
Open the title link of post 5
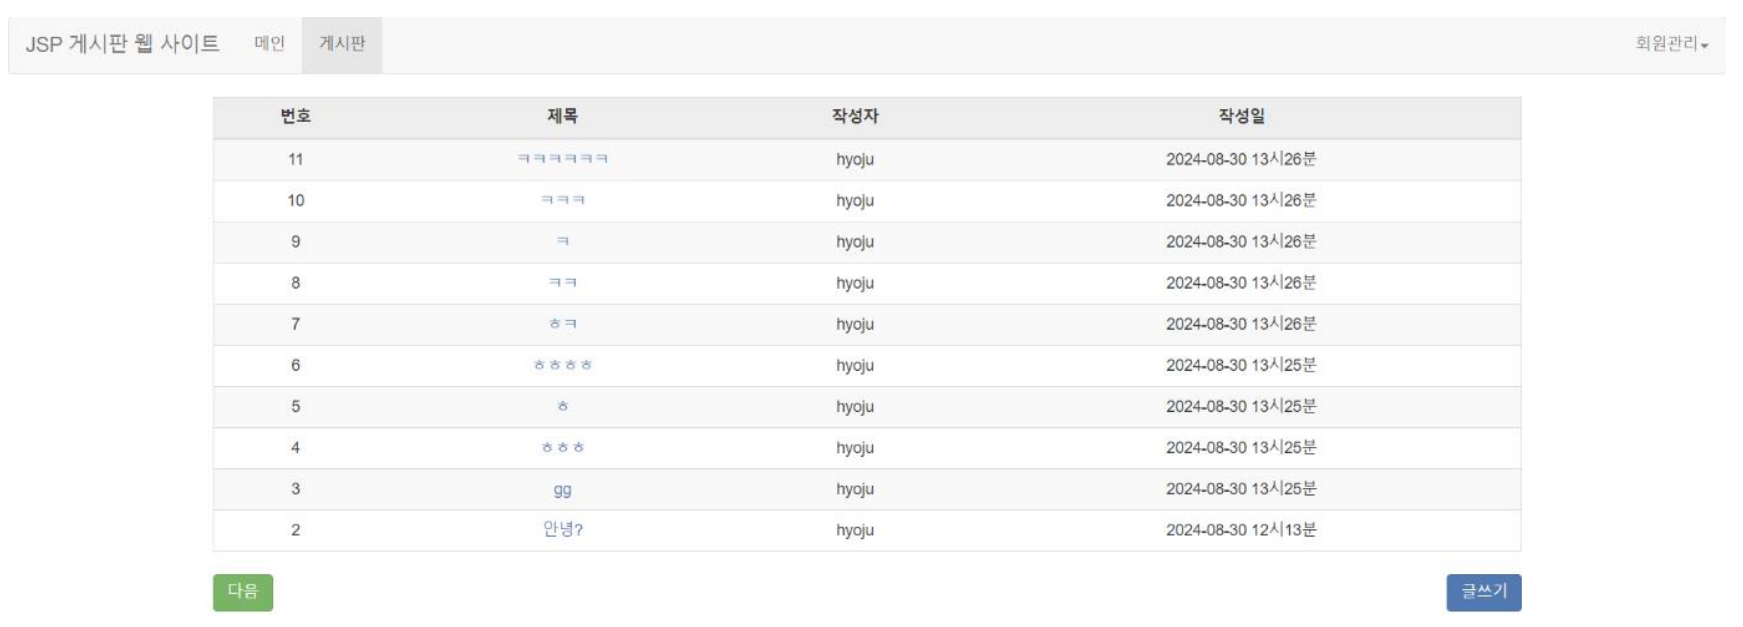click(562, 407)
